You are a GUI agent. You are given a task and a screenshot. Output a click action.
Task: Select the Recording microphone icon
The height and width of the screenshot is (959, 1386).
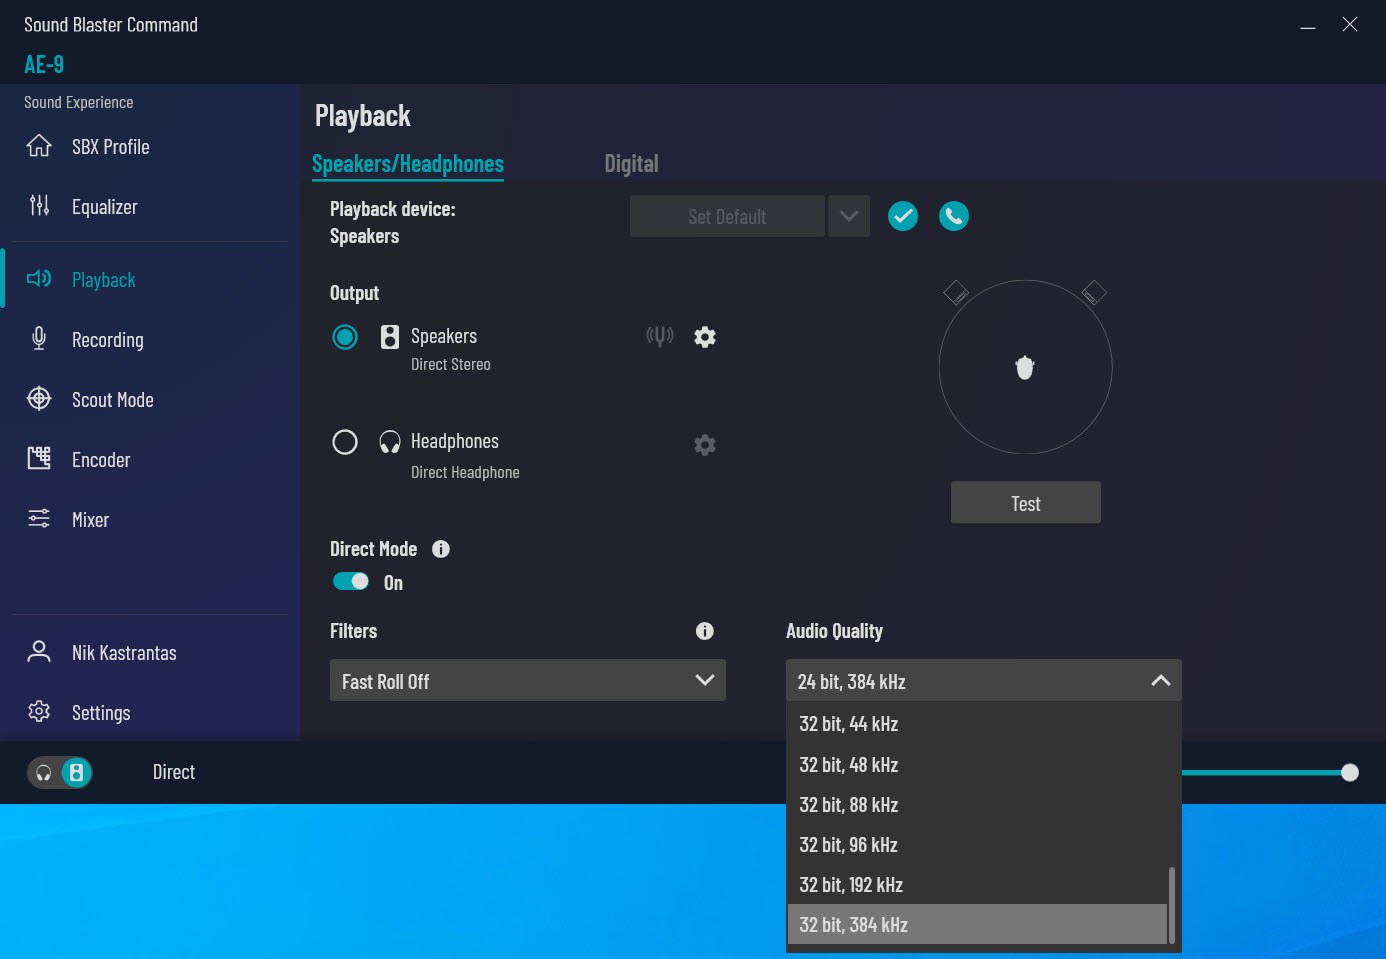click(x=39, y=339)
